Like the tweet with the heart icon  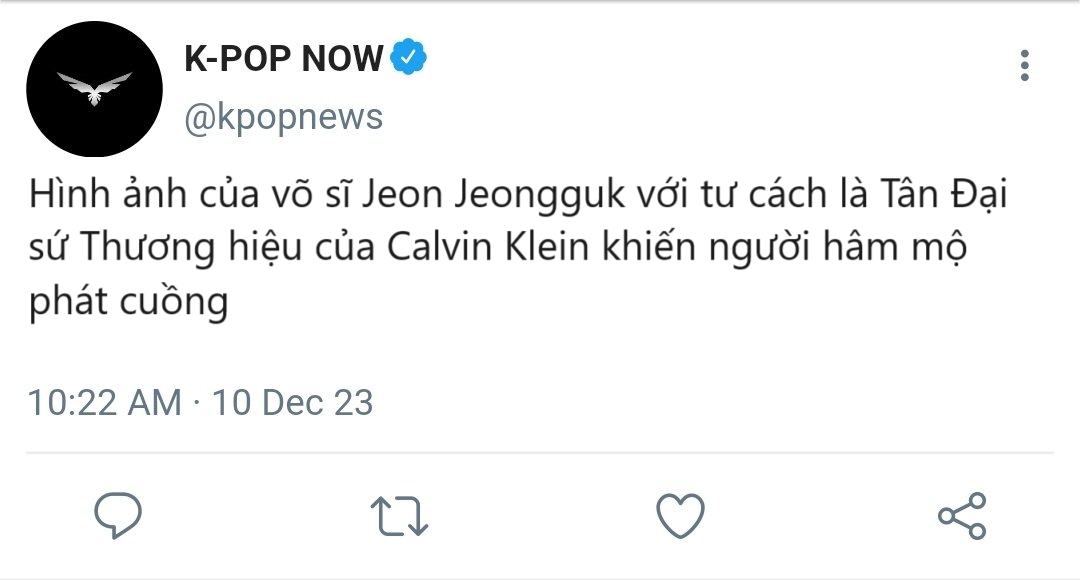coord(681,515)
